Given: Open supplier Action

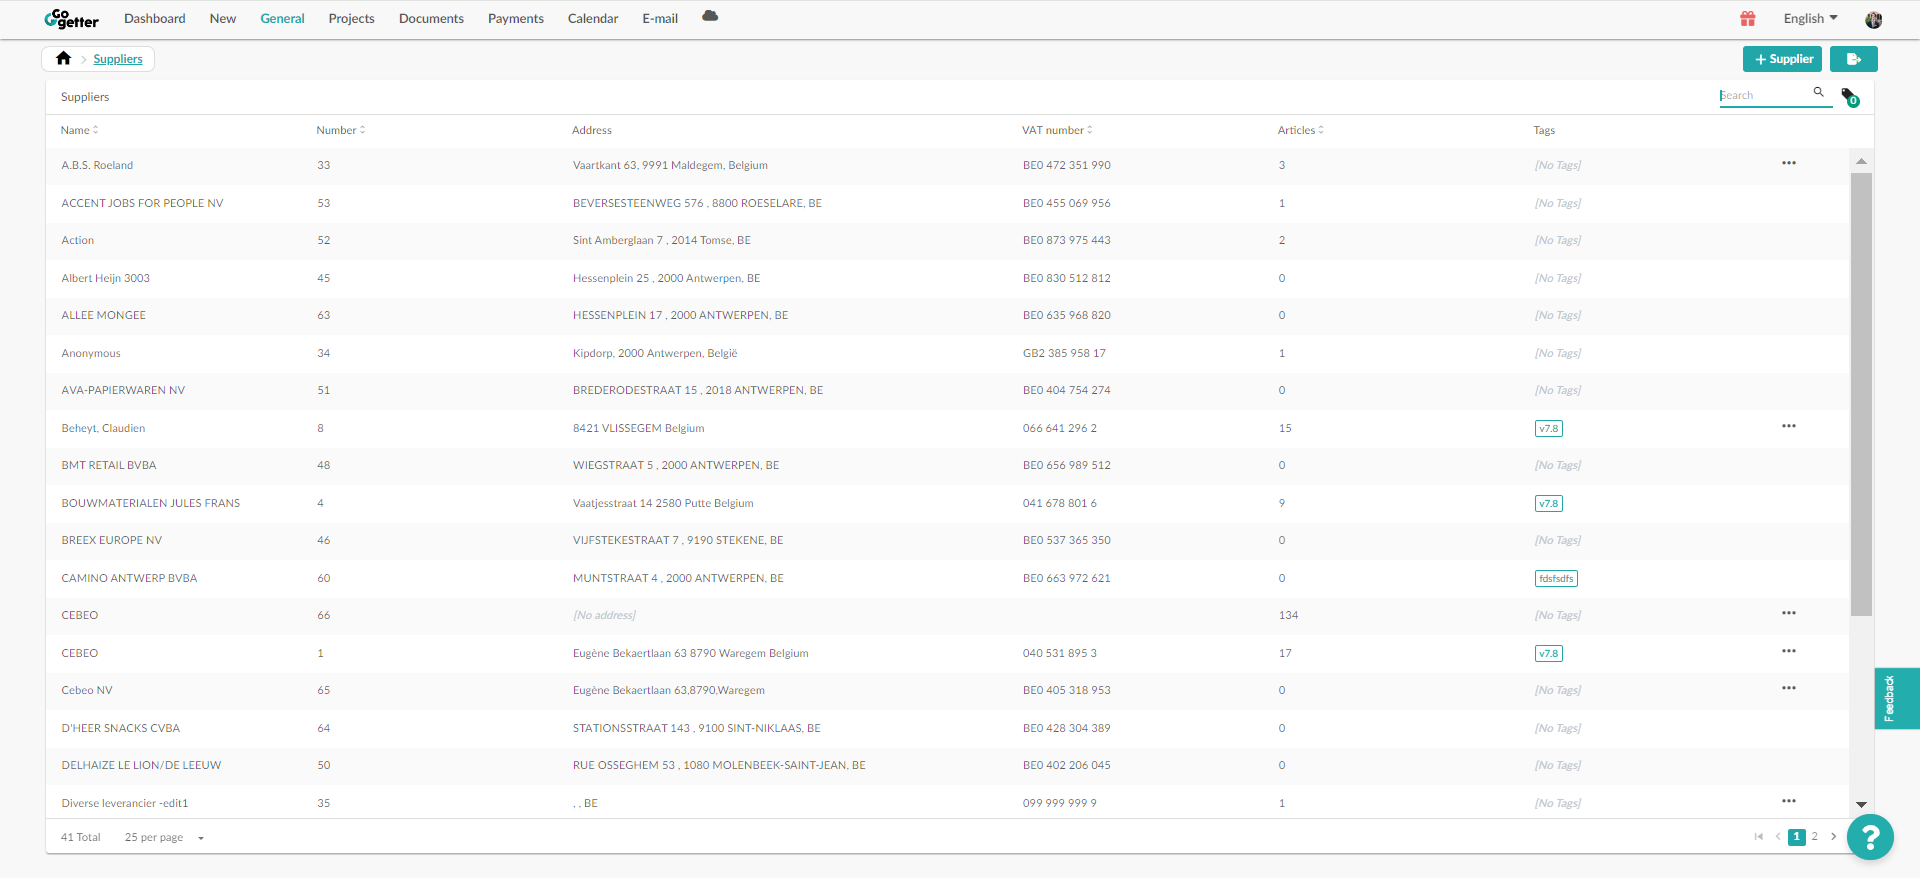Looking at the screenshot, I should (x=78, y=240).
